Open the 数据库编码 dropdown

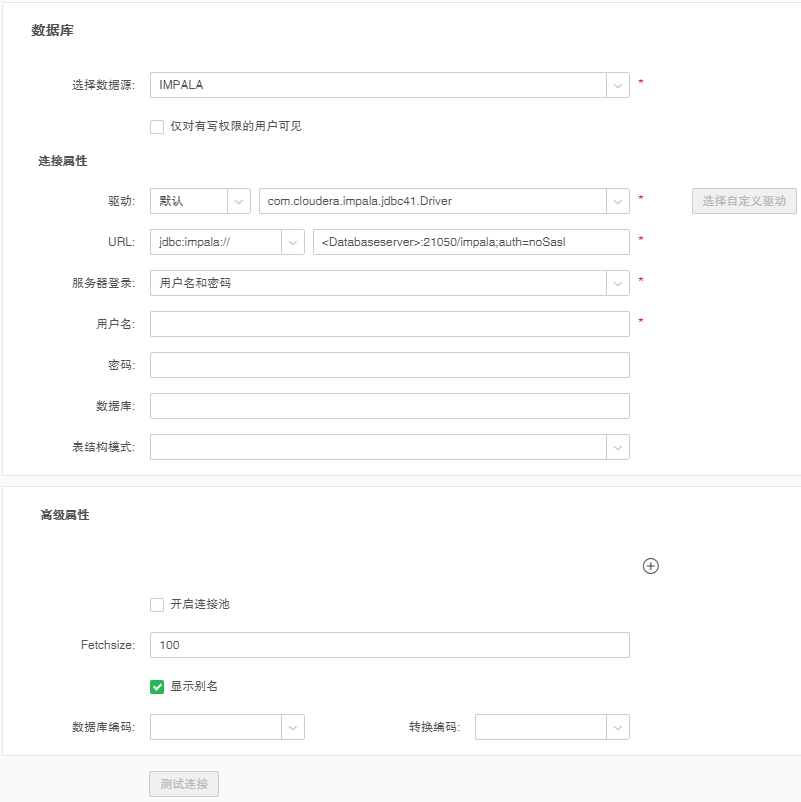tap(227, 727)
